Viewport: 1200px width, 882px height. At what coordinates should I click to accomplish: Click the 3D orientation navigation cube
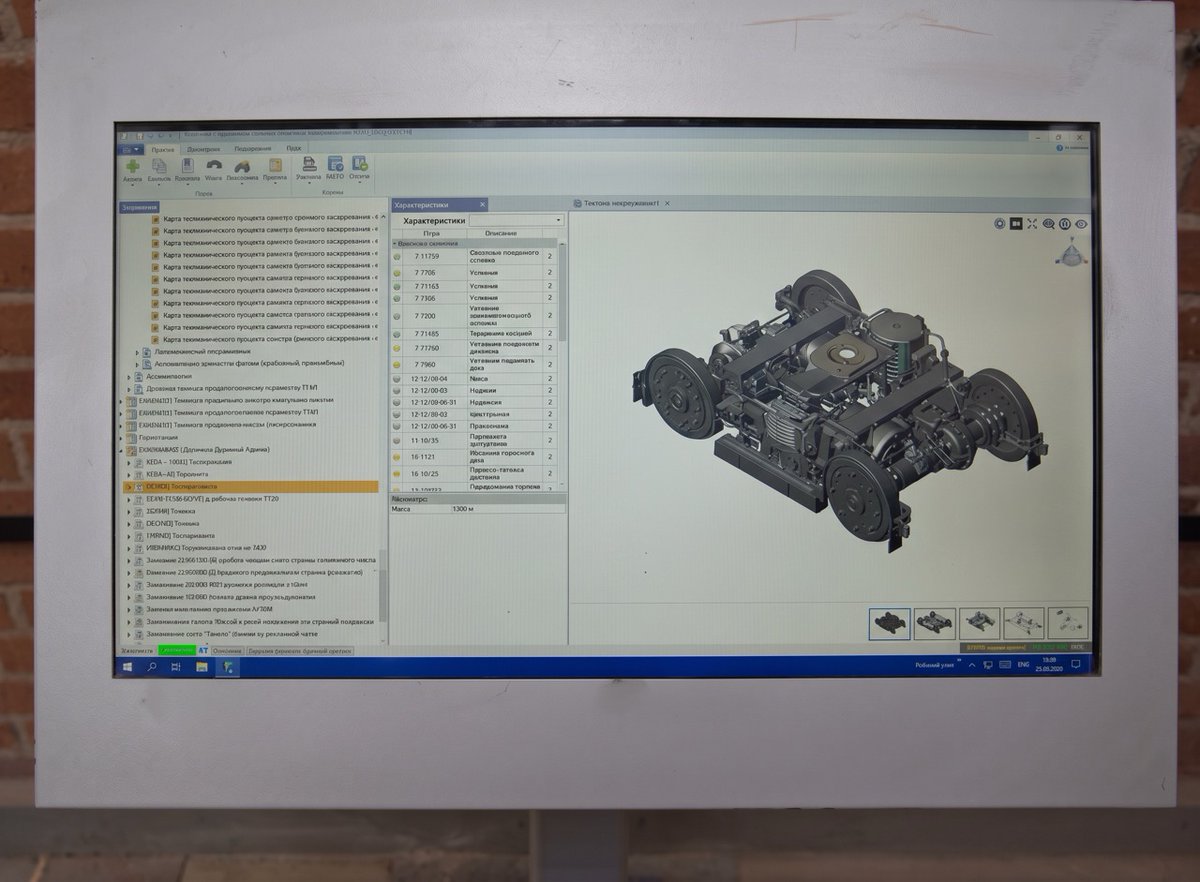[1071, 253]
